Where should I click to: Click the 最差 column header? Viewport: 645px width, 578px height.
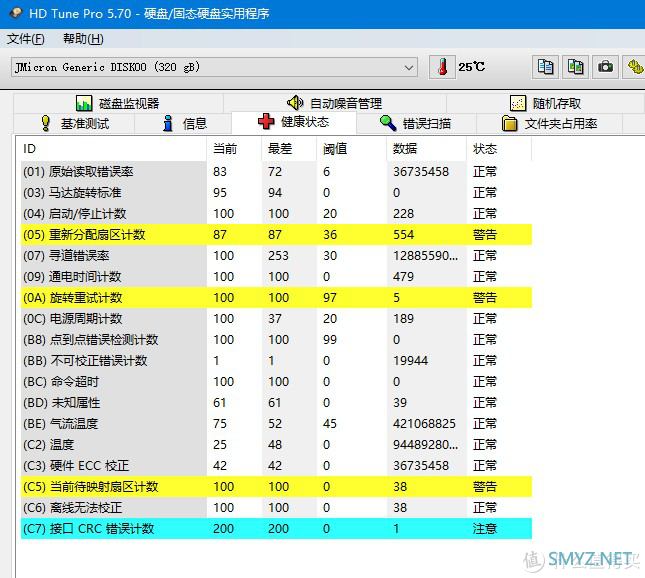point(289,149)
